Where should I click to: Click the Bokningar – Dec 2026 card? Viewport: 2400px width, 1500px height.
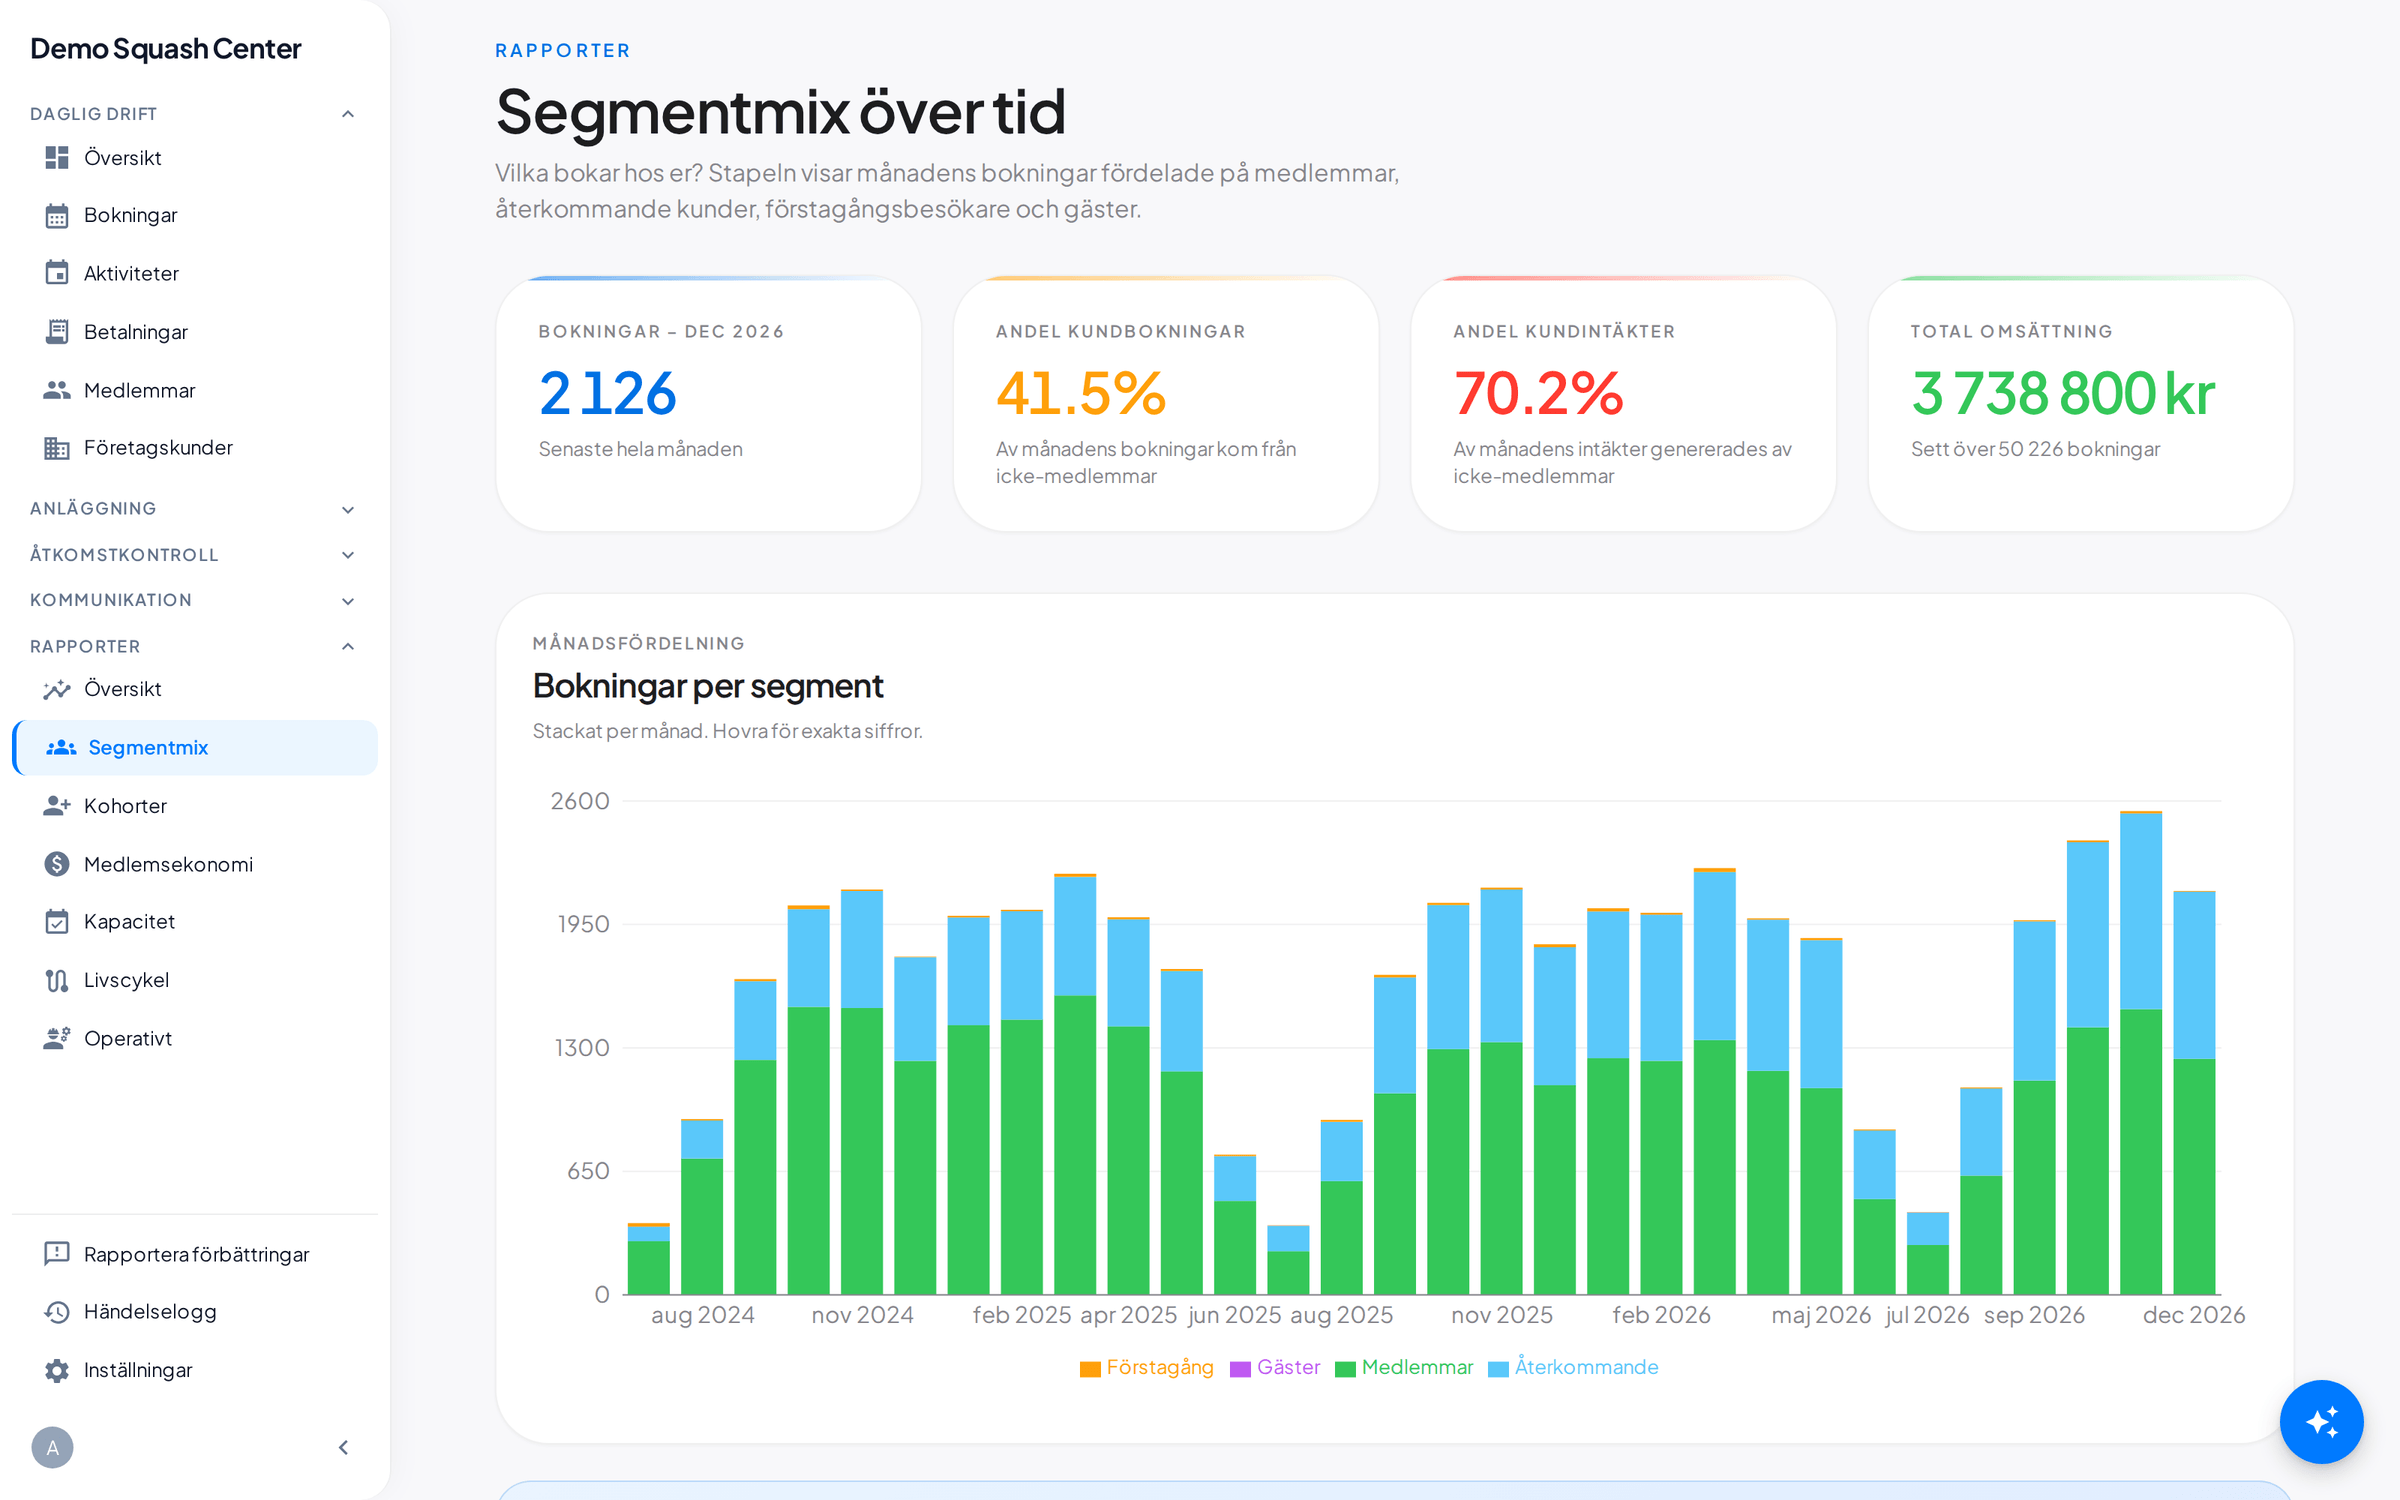coord(708,404)
